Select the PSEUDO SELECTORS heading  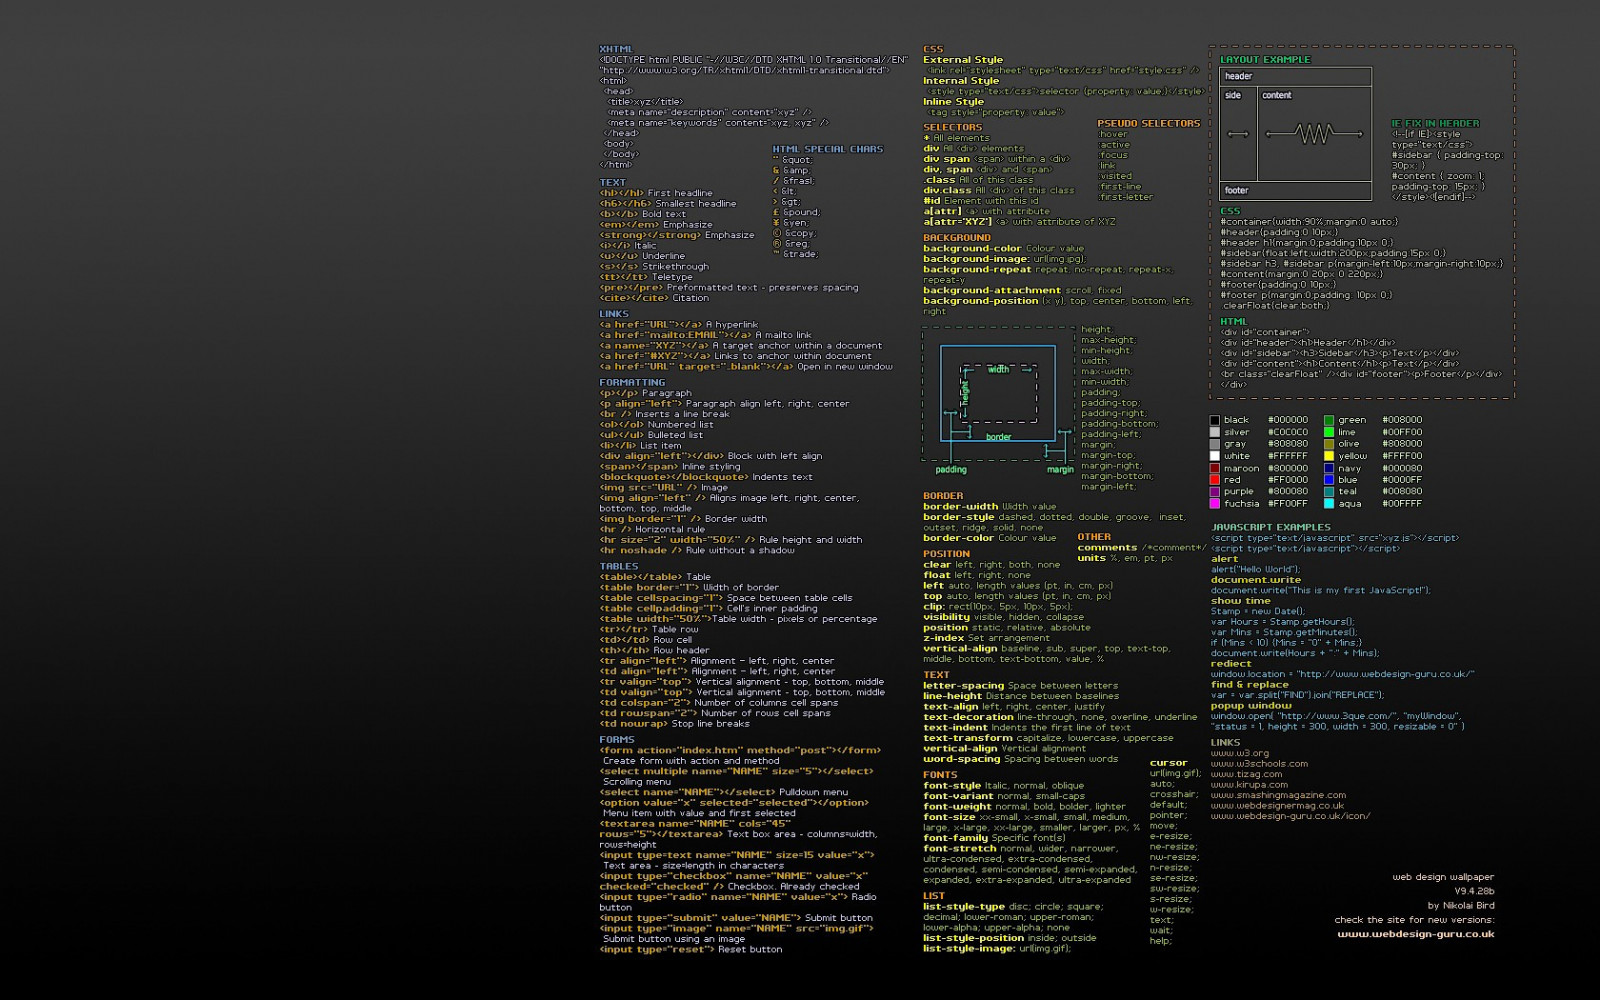(1148, 123)
